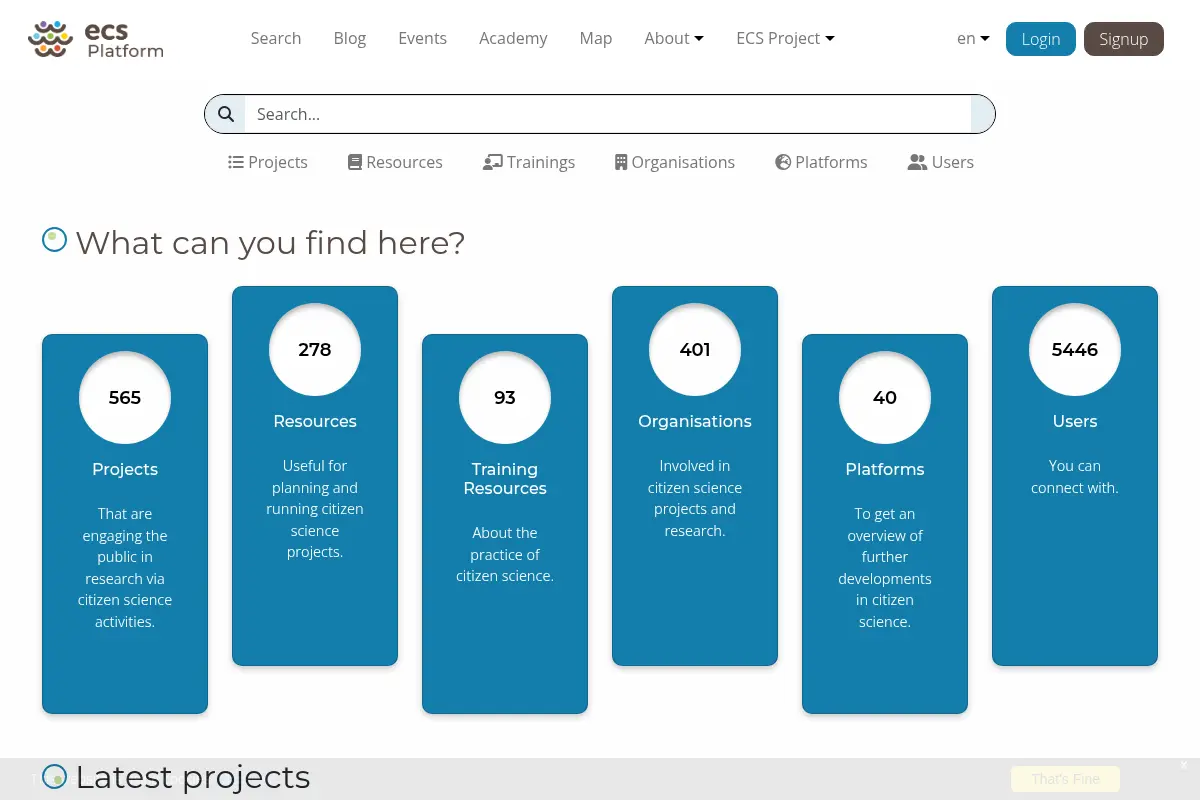Click the Signup button
The image size is (1200, 800).
point(1124,39)
